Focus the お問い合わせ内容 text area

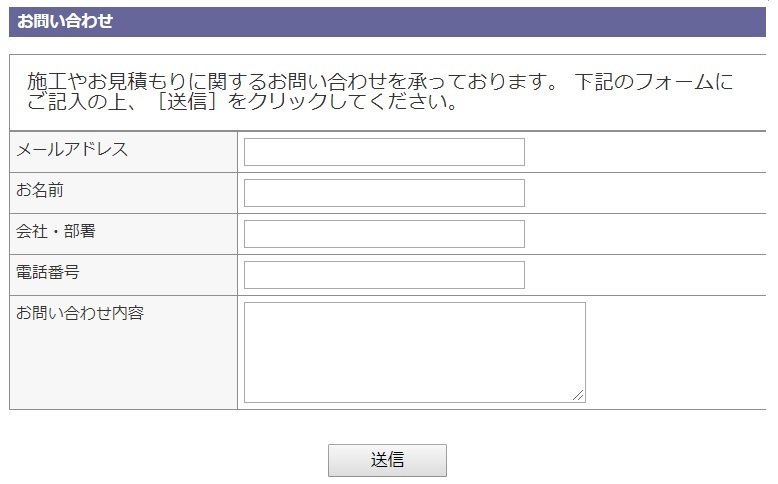point(414,352)
